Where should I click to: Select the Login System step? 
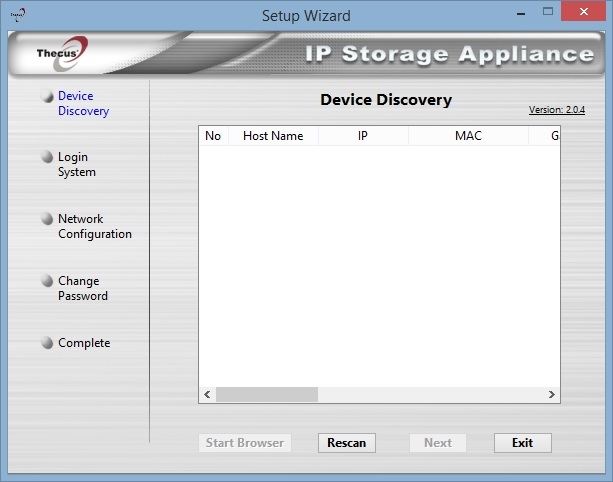(77, 164)
